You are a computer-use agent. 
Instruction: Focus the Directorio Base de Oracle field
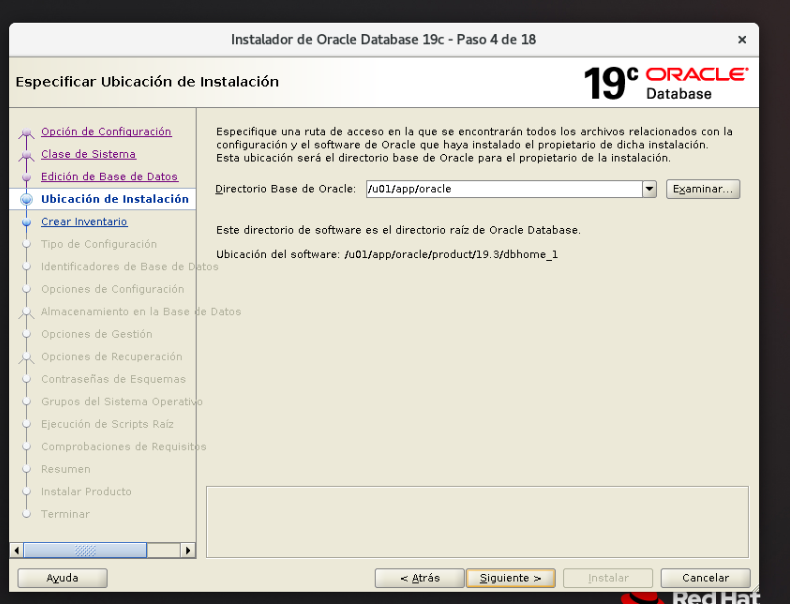(x=504, y=189)
